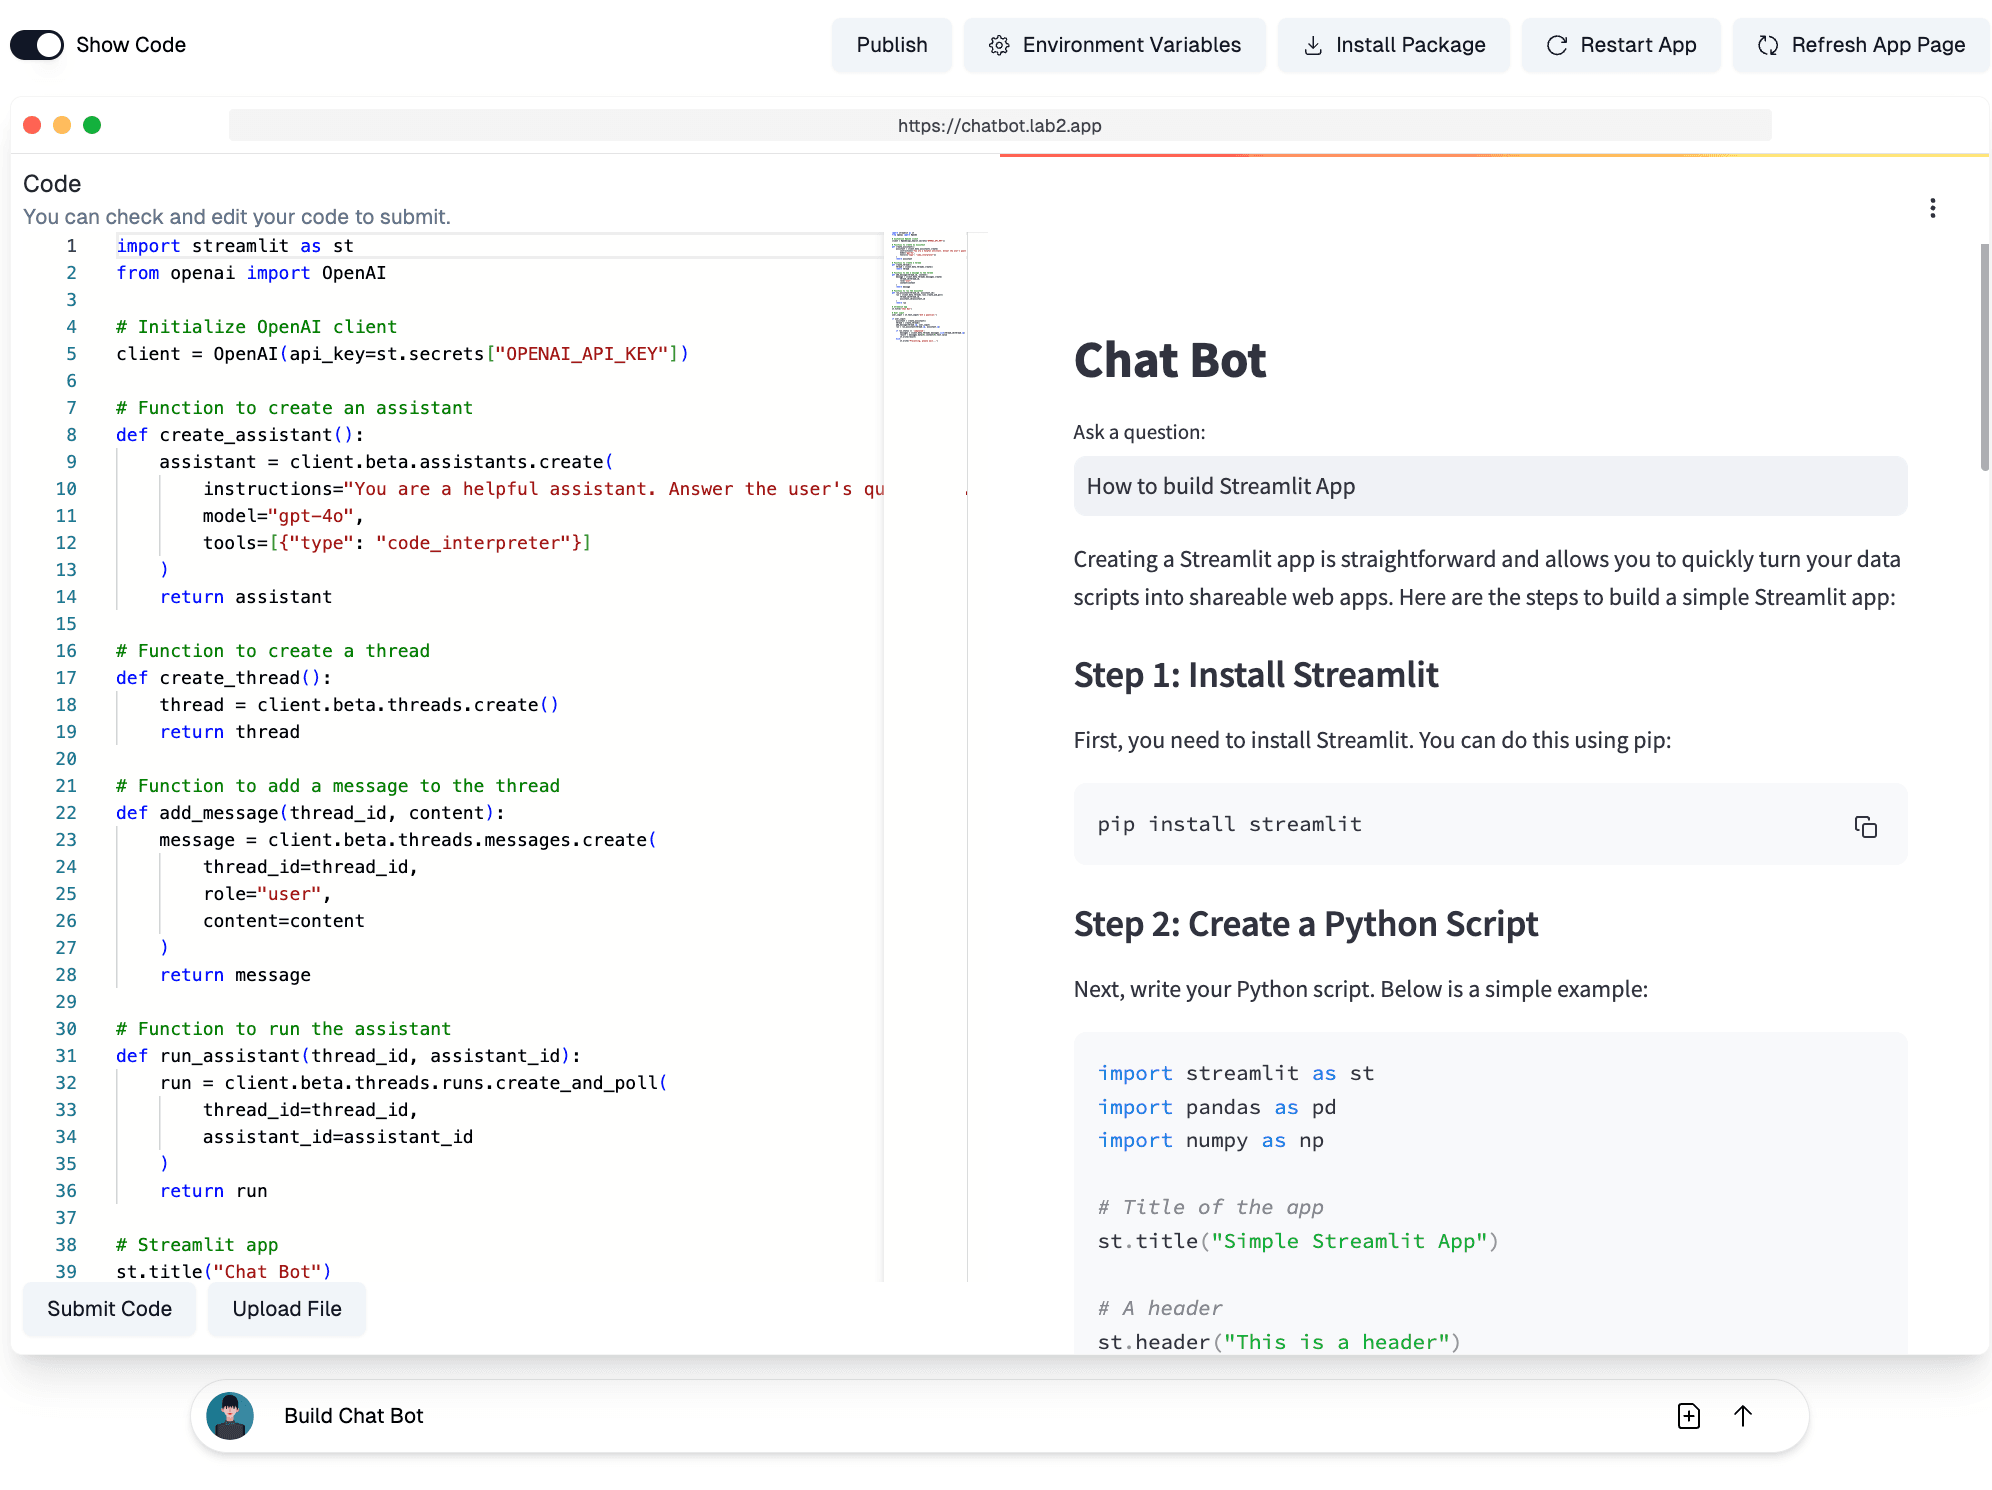The width and height of the screenshot is (1992, 1490).
Task: Click the user avatar in chat bar
Action: (x=230, y=1416)
